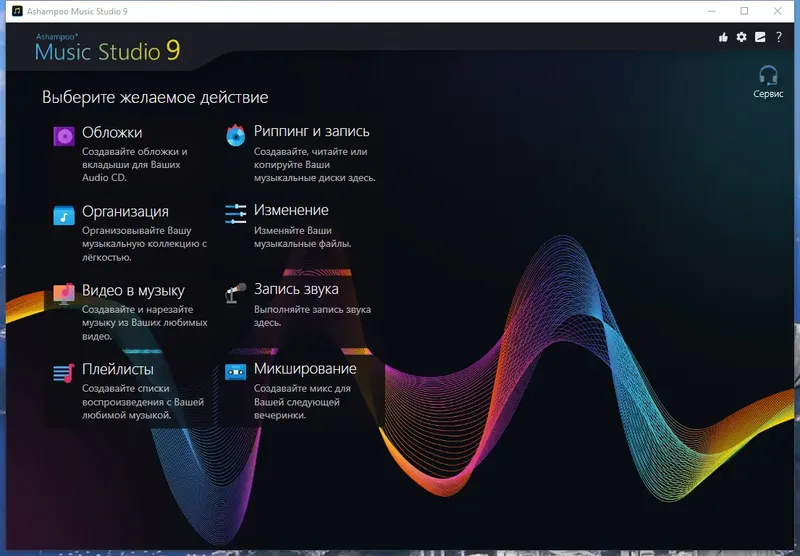Screen dimensions: 800x556
Task: Click the headset Сервис icon
Action: [x=768, y=75]
